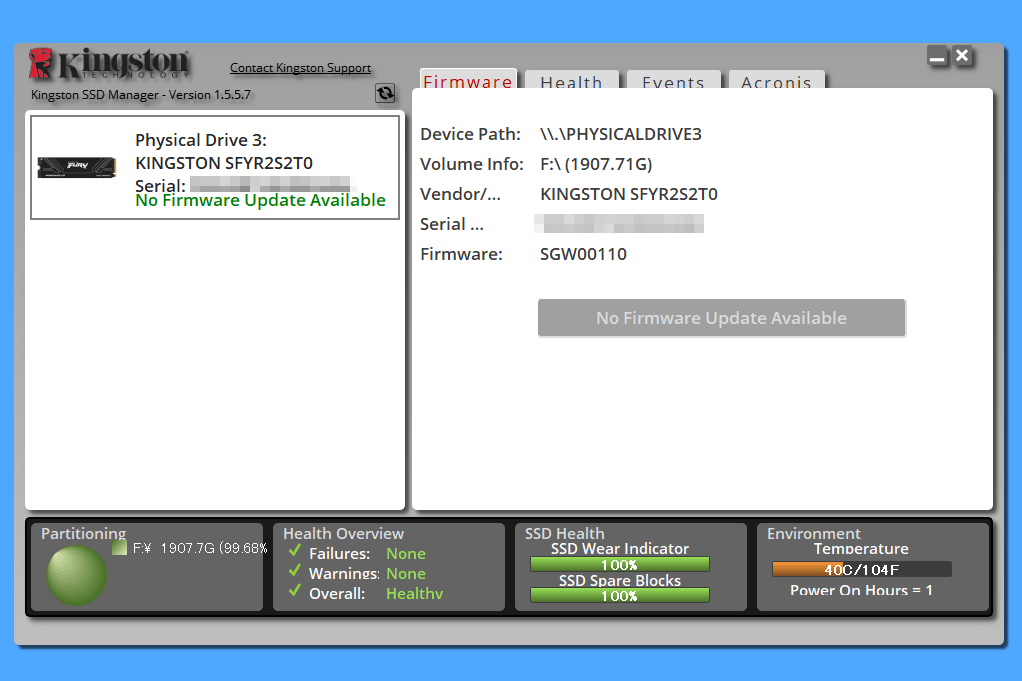Click the refresh drive list icon
This screenshot has width=1022, height=681.
coord(385,93)
